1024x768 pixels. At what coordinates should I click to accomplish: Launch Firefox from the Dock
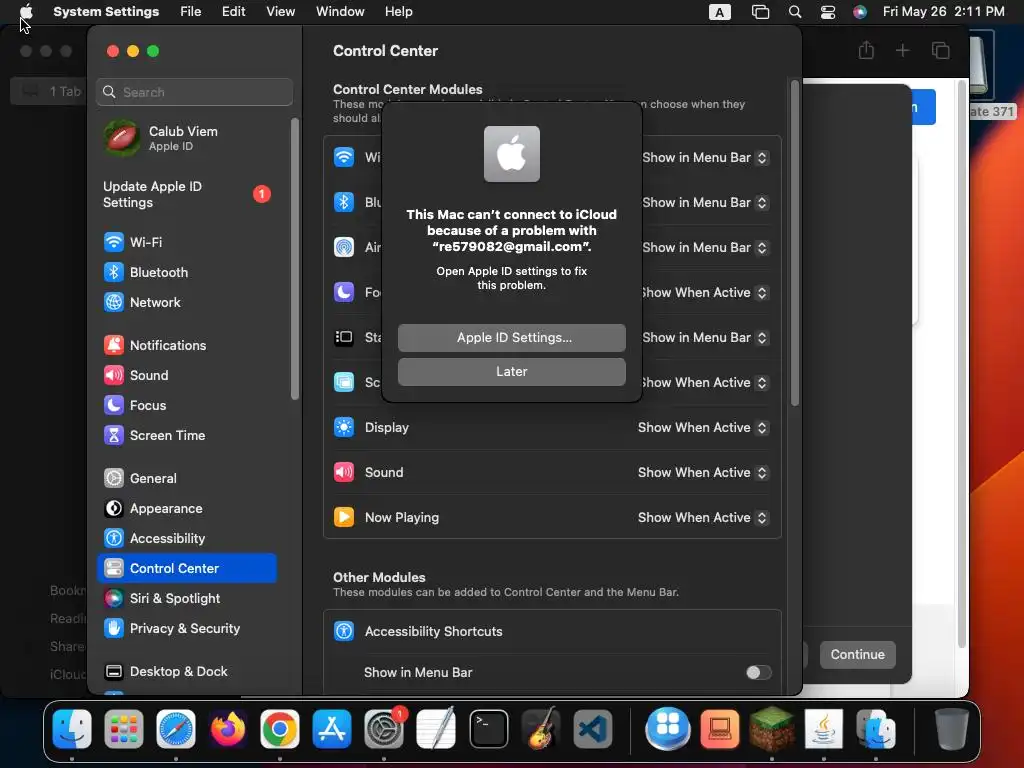point(227,729)
